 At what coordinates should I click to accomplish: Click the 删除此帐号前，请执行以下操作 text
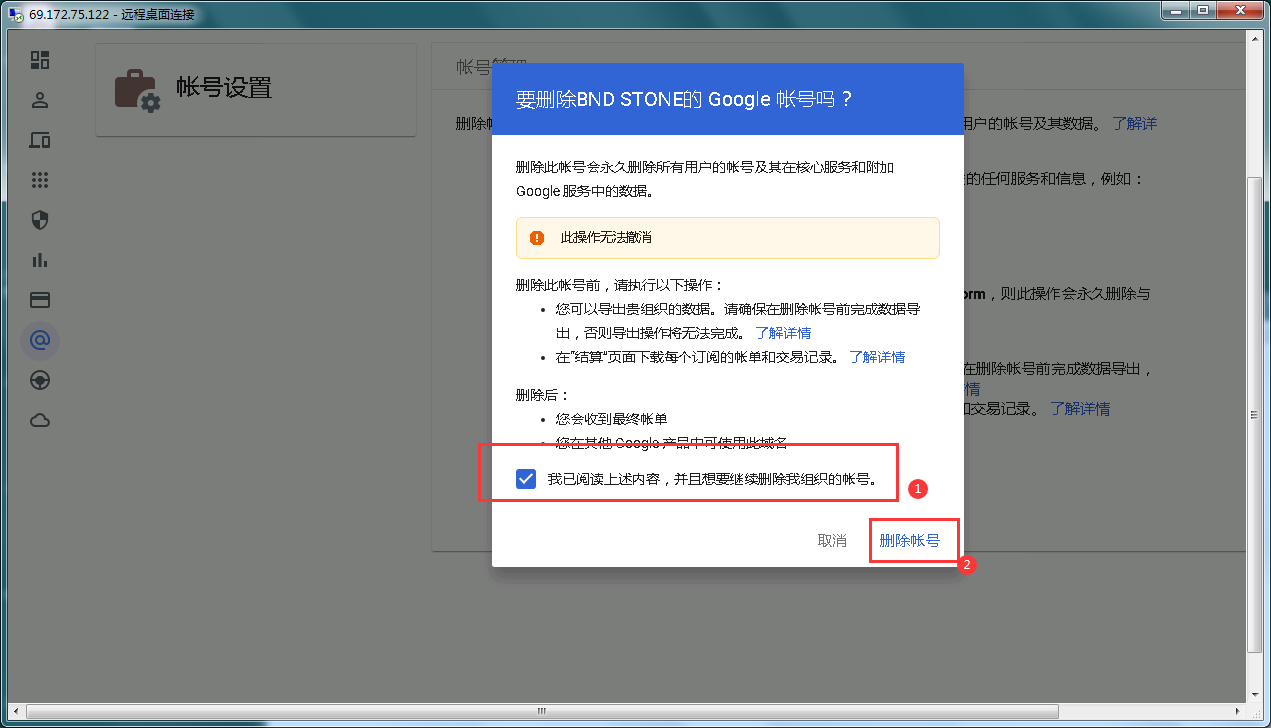pyautogui.click(x=619, y=285)
